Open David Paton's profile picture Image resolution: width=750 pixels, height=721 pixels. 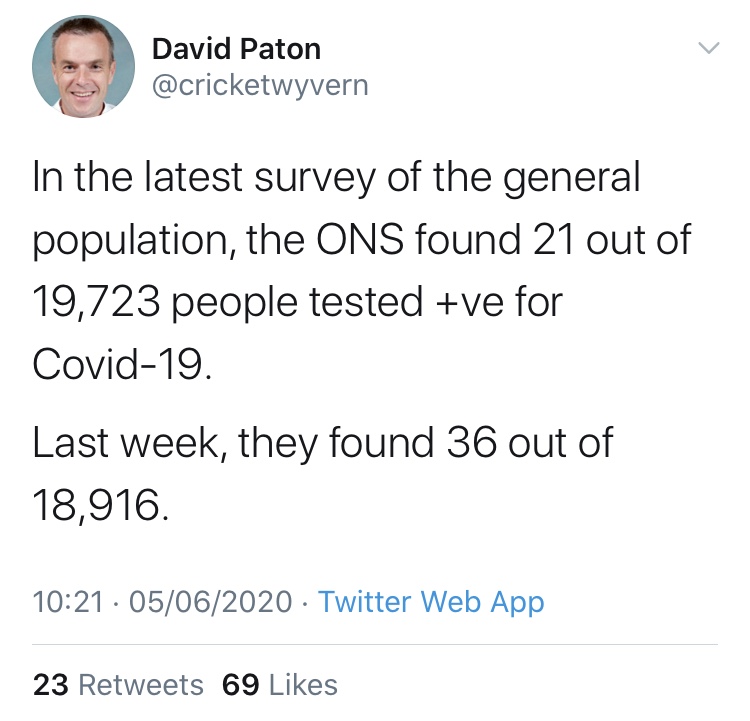coord(83,67)
